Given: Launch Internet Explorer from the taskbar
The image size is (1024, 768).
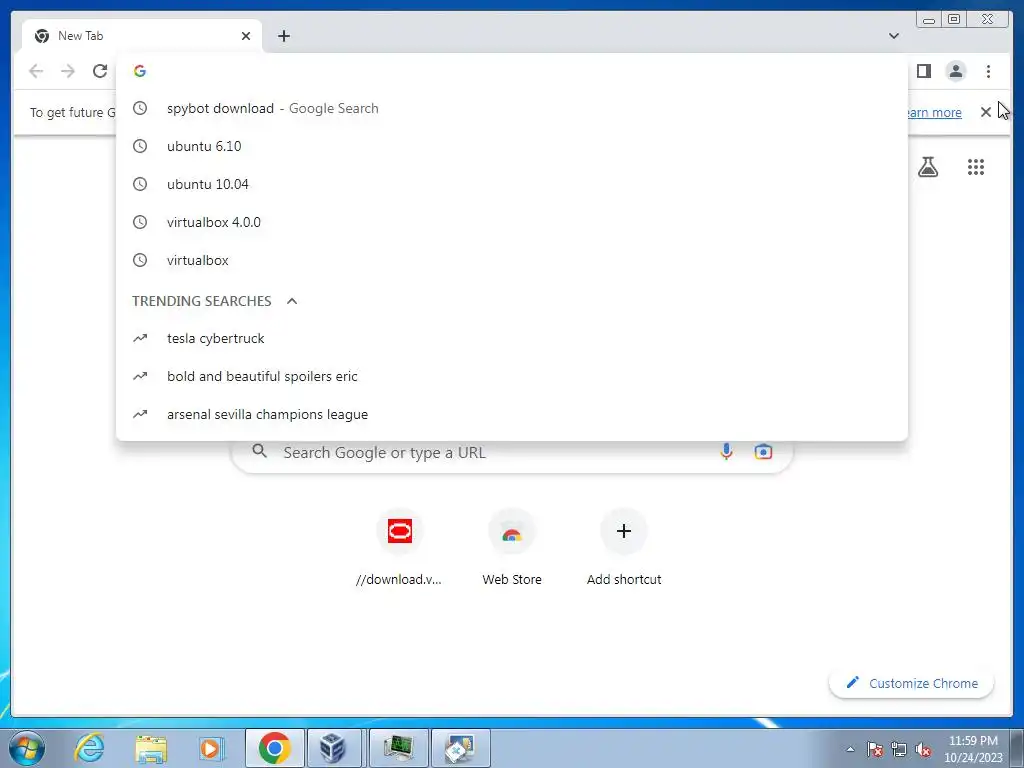Looking at the screenshot, I should (89, 748).
